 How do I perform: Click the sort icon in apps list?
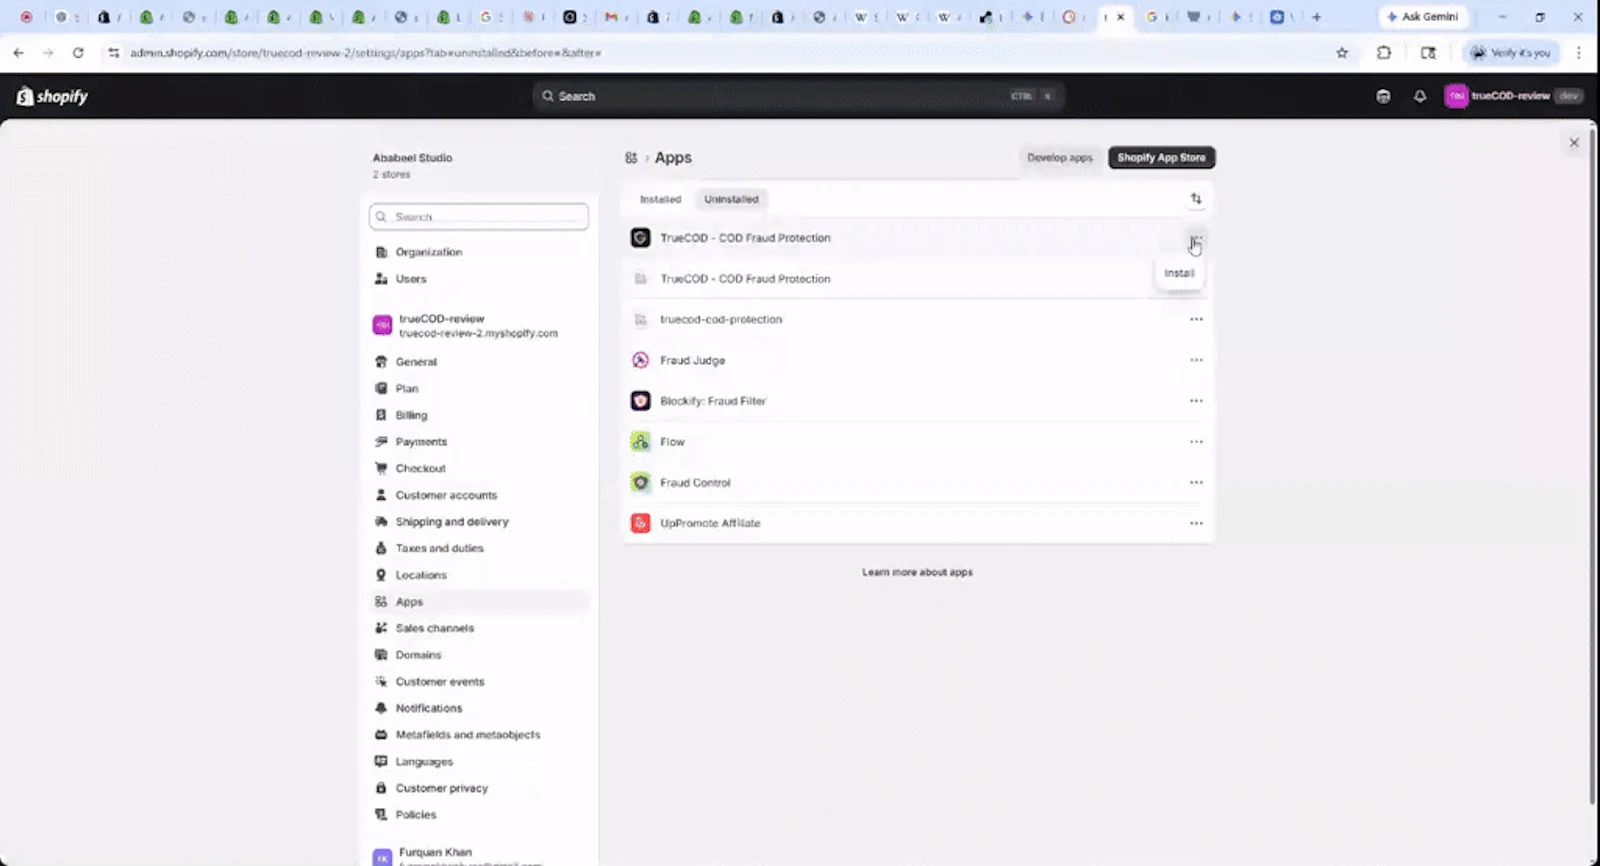pos(1196,199)
